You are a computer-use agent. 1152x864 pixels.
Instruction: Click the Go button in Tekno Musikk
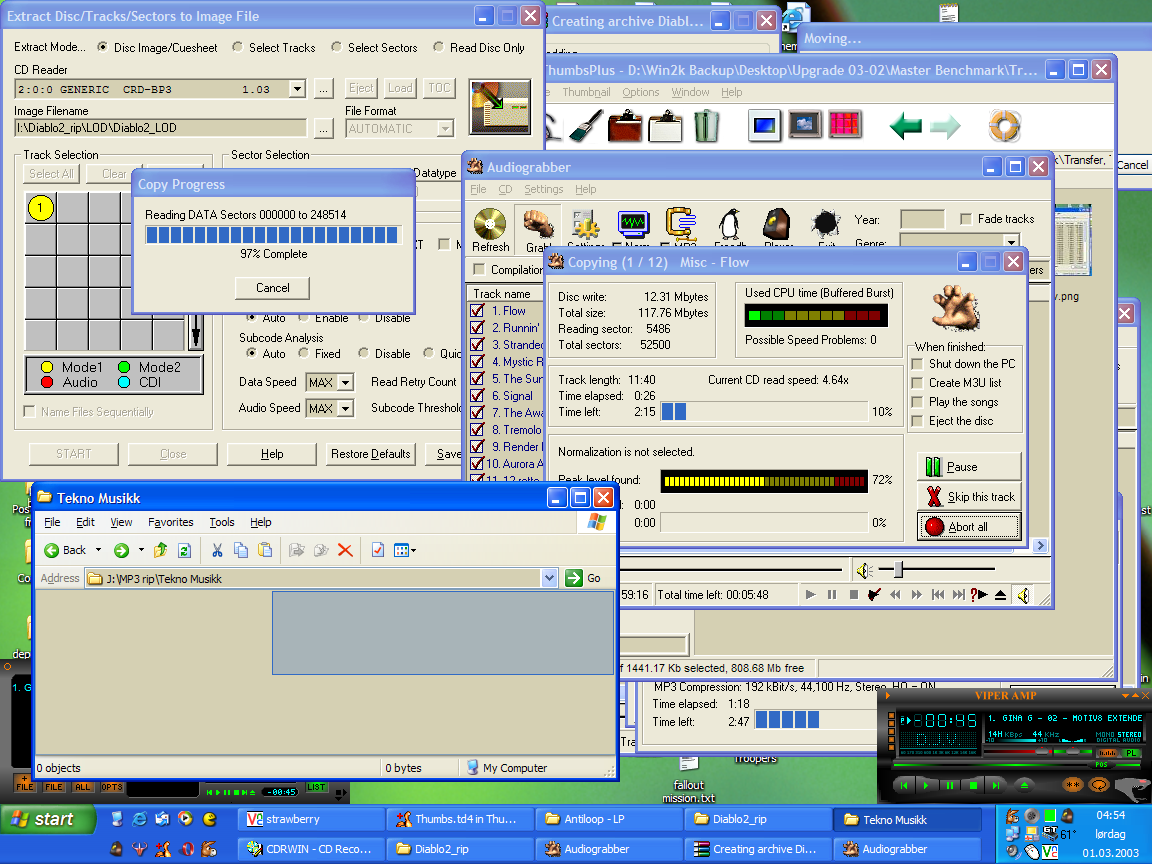584,578
